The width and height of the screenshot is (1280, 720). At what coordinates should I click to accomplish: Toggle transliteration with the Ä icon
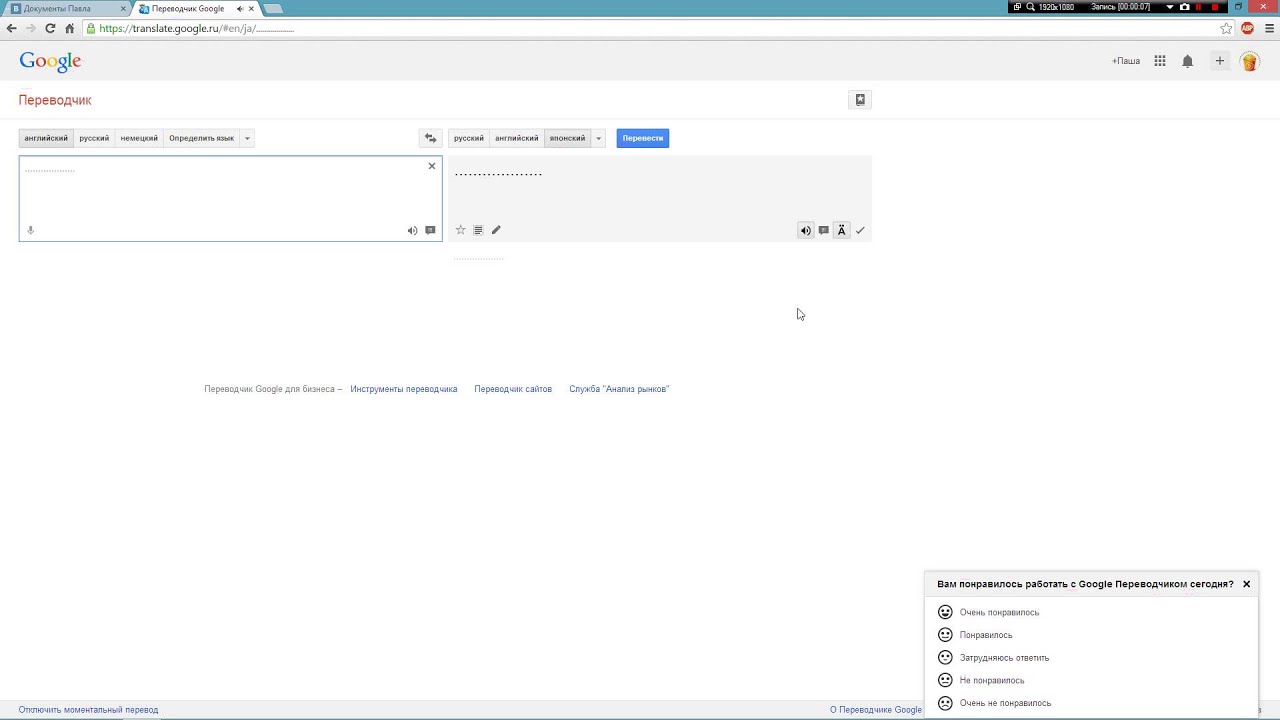tap(841, 230)
